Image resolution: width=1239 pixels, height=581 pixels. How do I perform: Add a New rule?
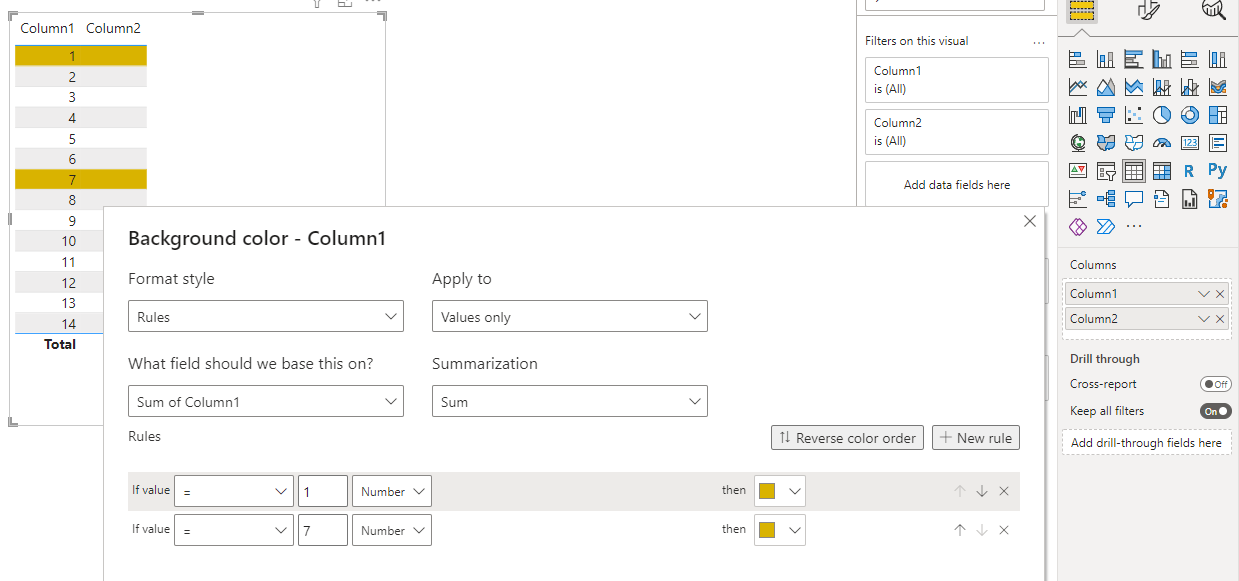976,438
